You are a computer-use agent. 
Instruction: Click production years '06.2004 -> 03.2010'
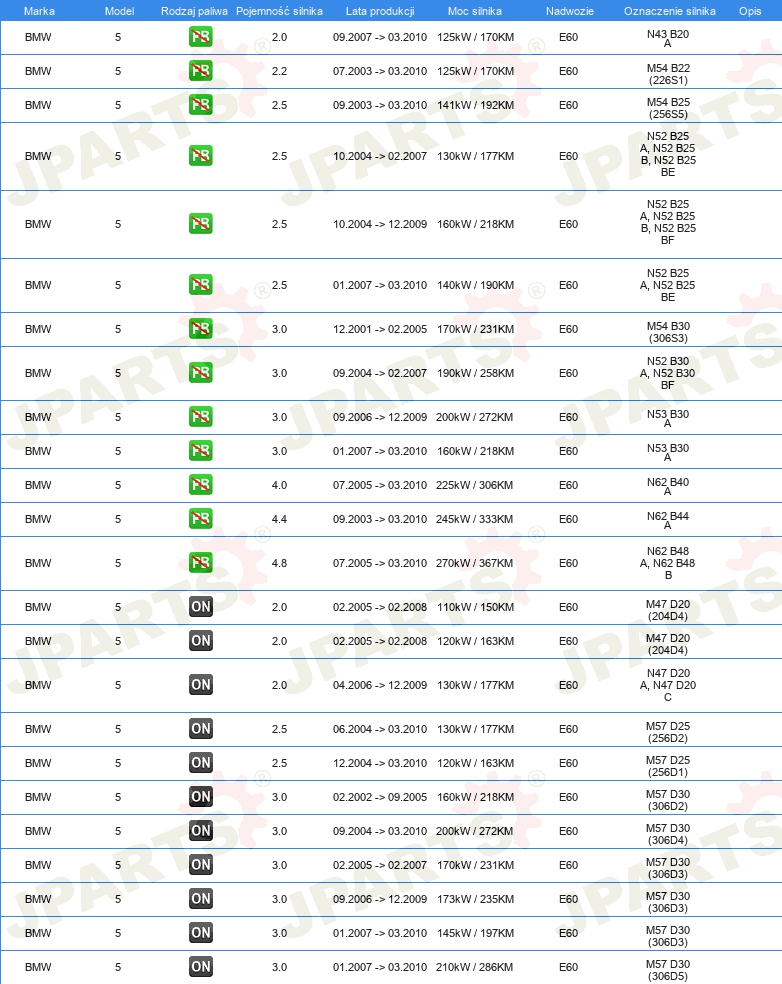[x=380, y=729]
